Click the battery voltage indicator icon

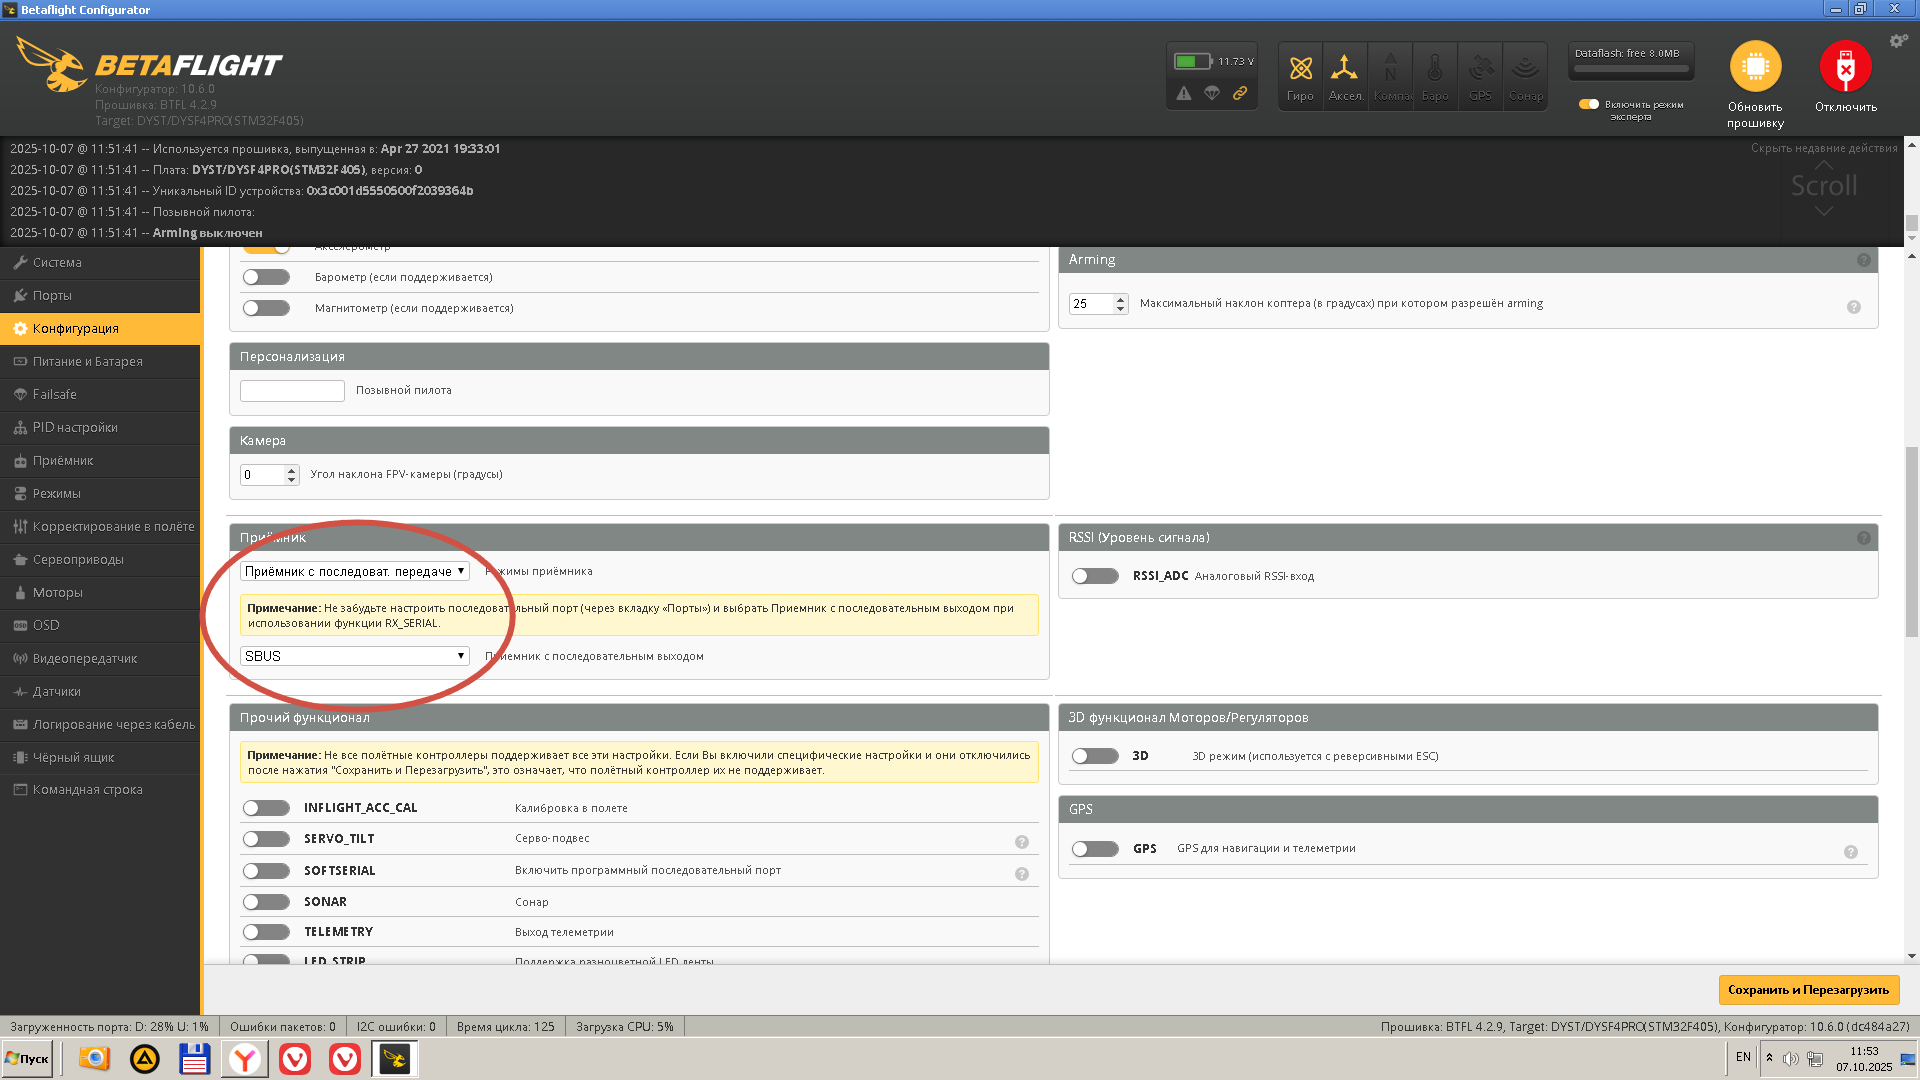click(x=1192, y=61)
